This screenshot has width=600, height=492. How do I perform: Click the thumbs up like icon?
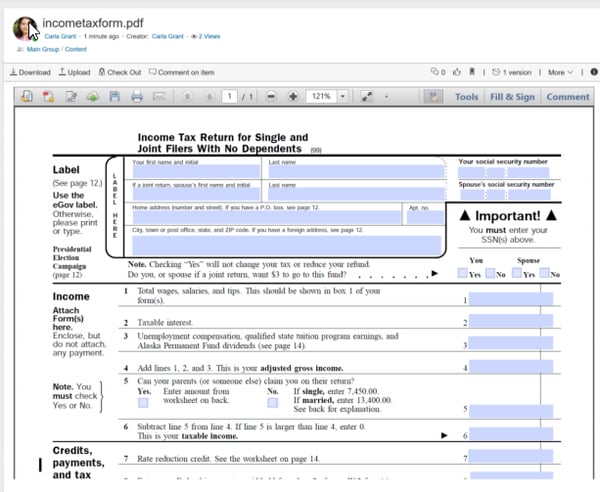tap(456, 72)
